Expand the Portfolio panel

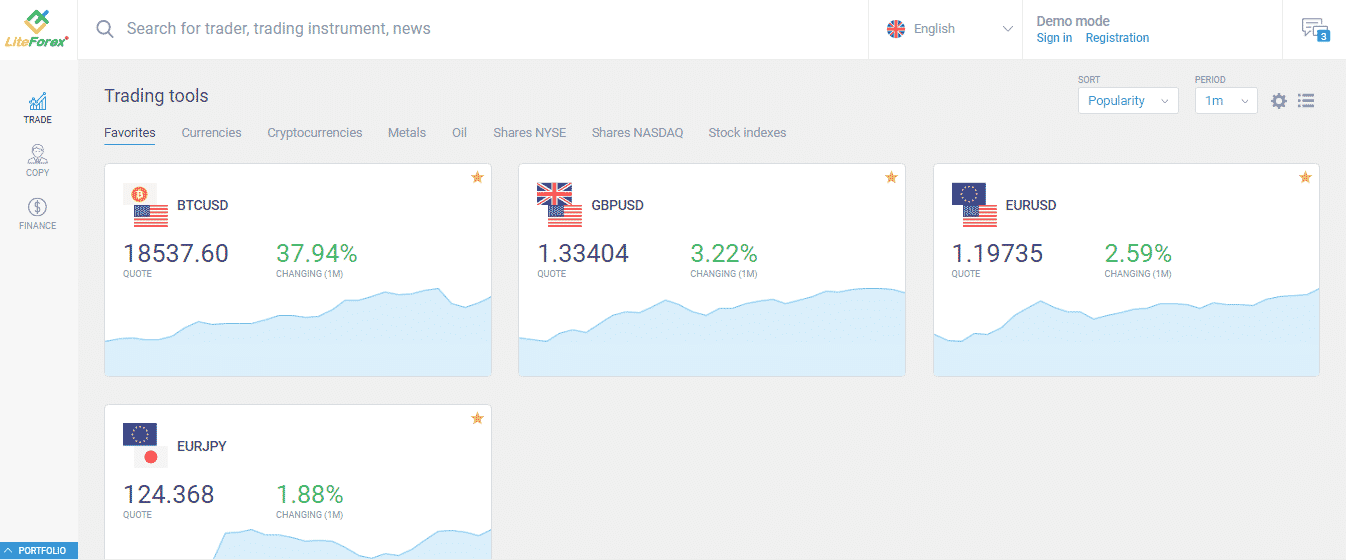(38, 551)
